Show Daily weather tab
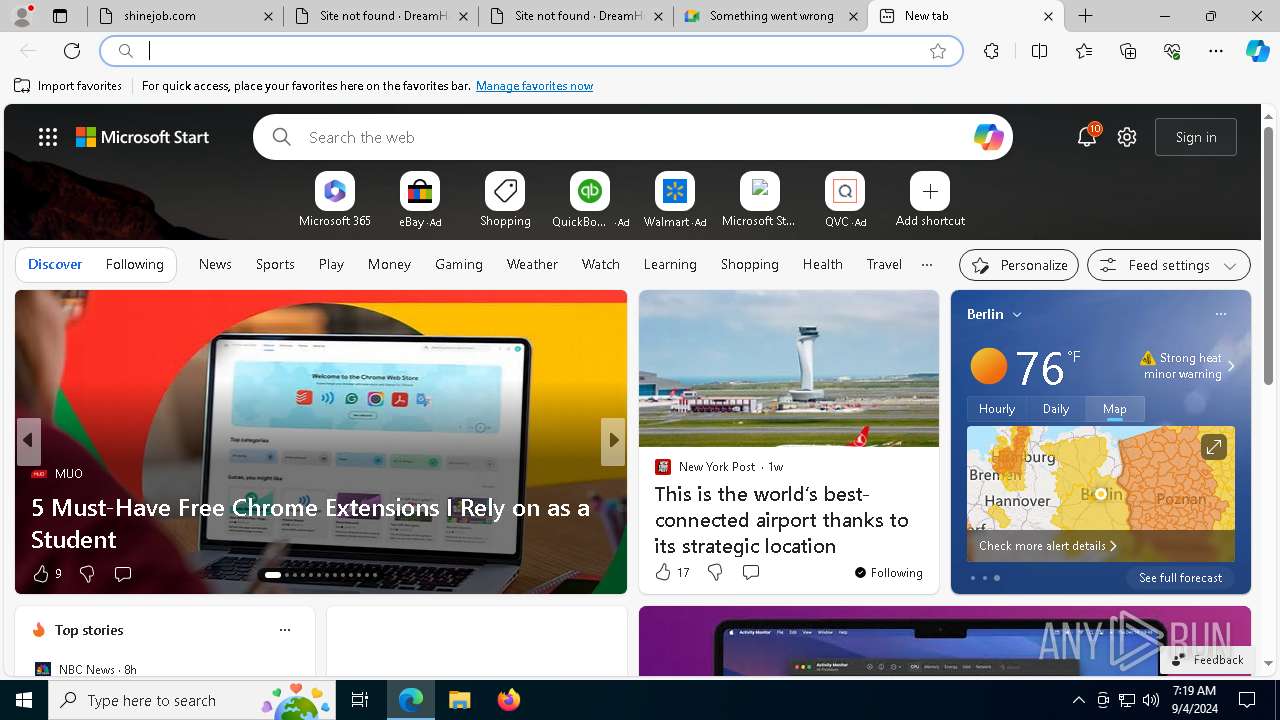1280x720 pixels. click(1056, 408)
